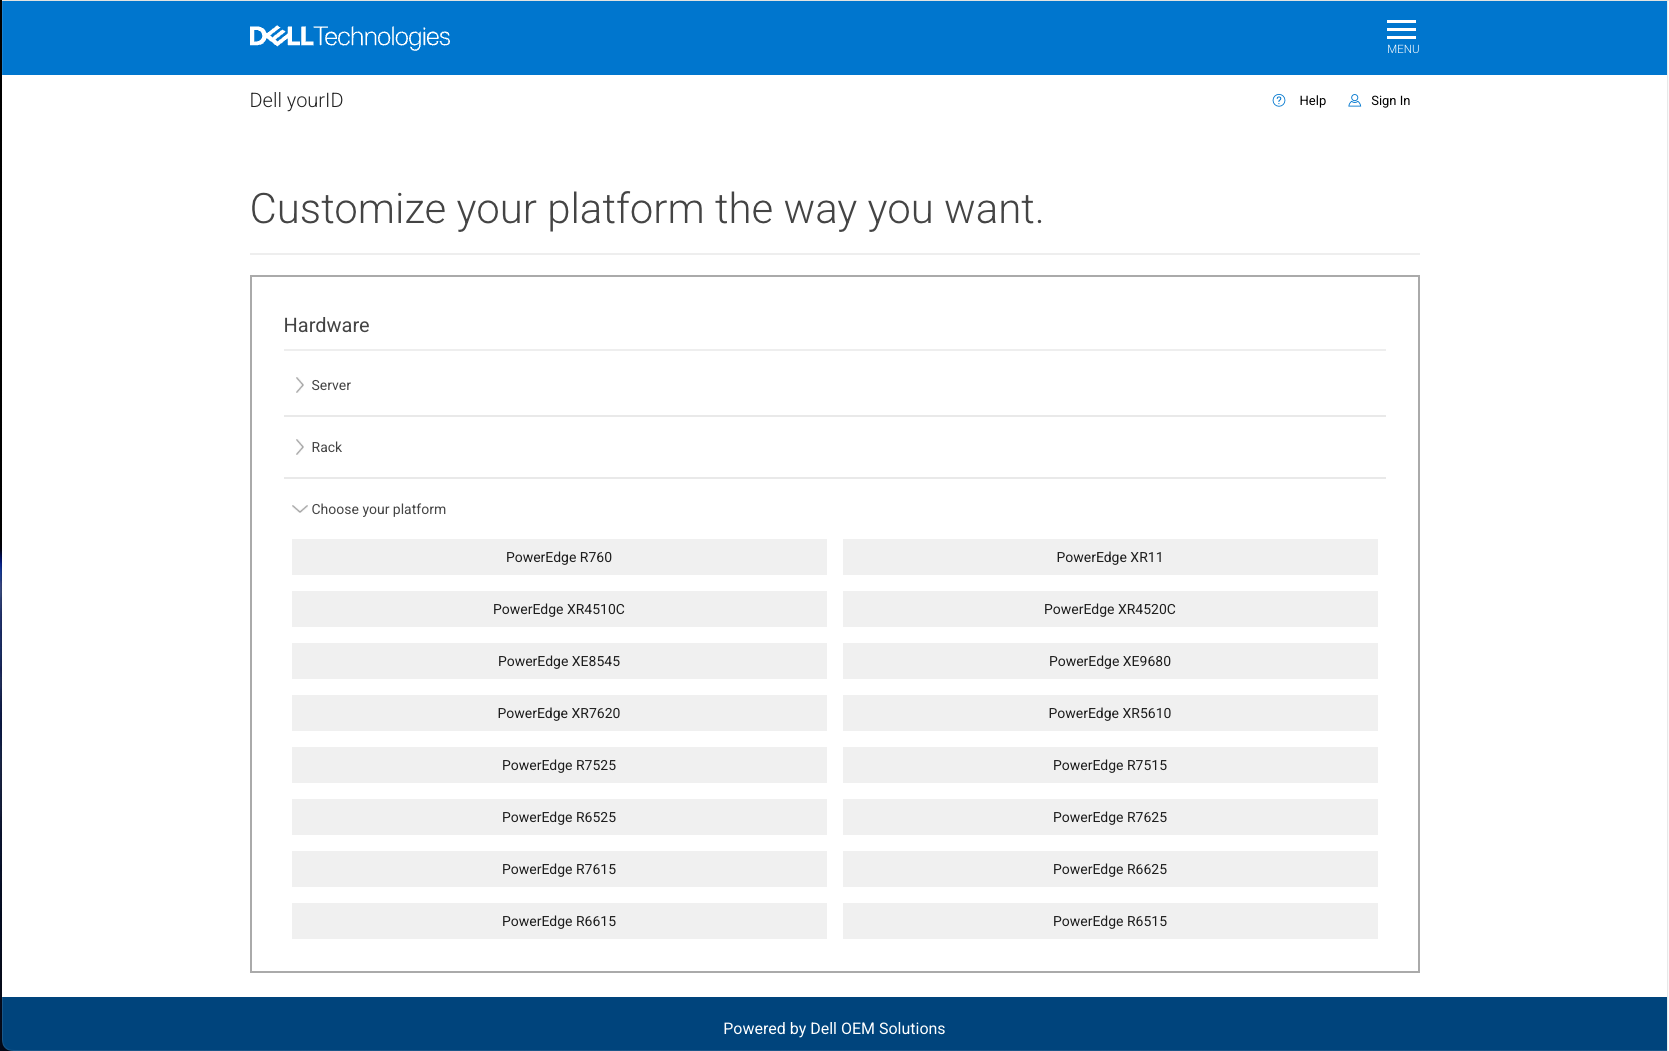Pick the PowerEdge XE9680 platform

click(x=1109, y=661)
